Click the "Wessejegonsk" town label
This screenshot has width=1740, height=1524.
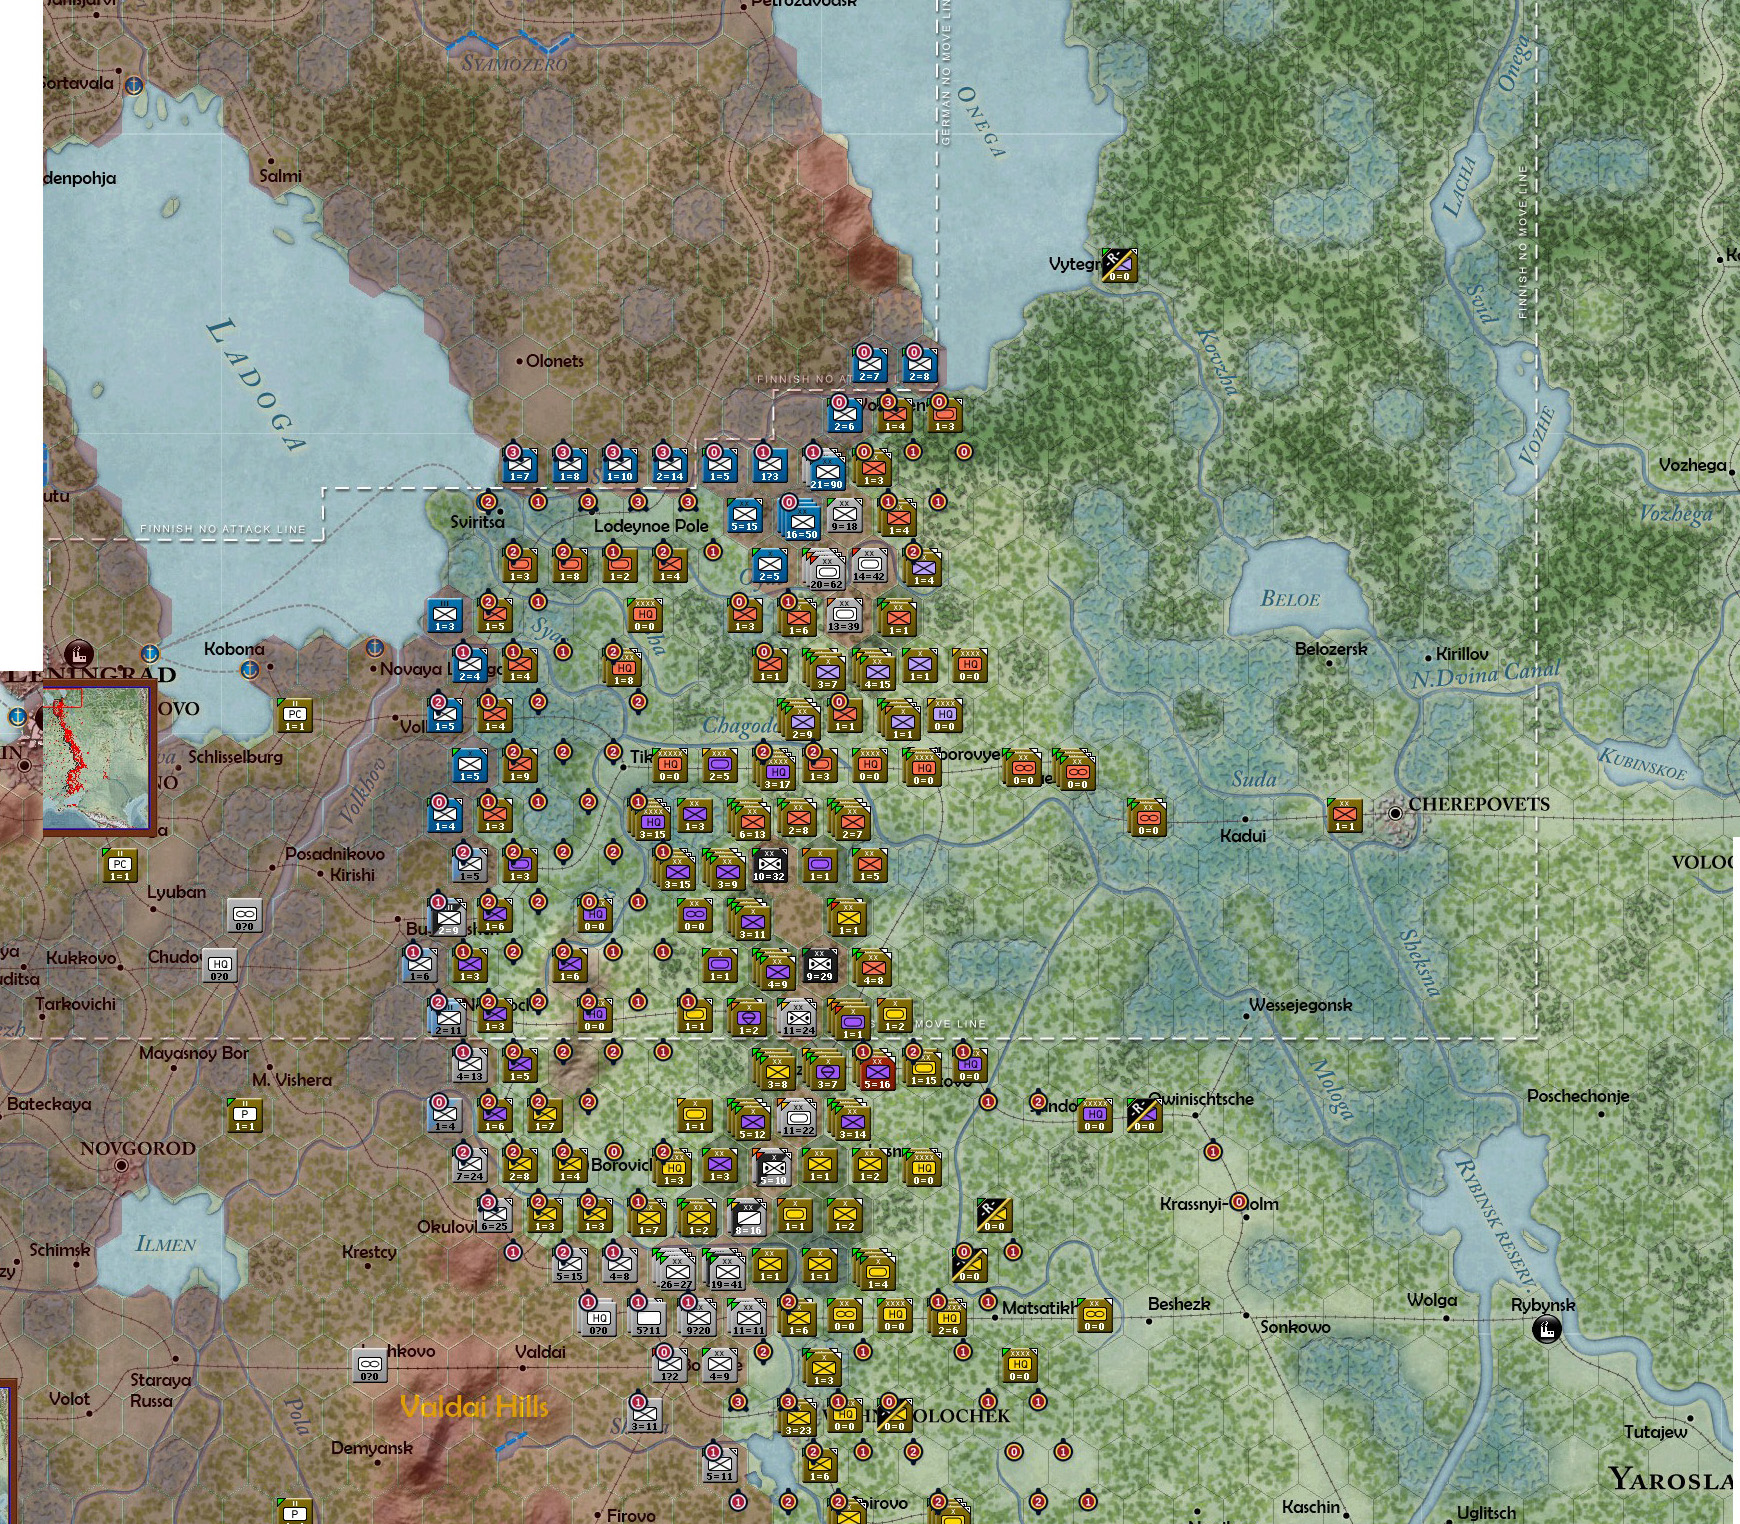click(1301, 1005)
